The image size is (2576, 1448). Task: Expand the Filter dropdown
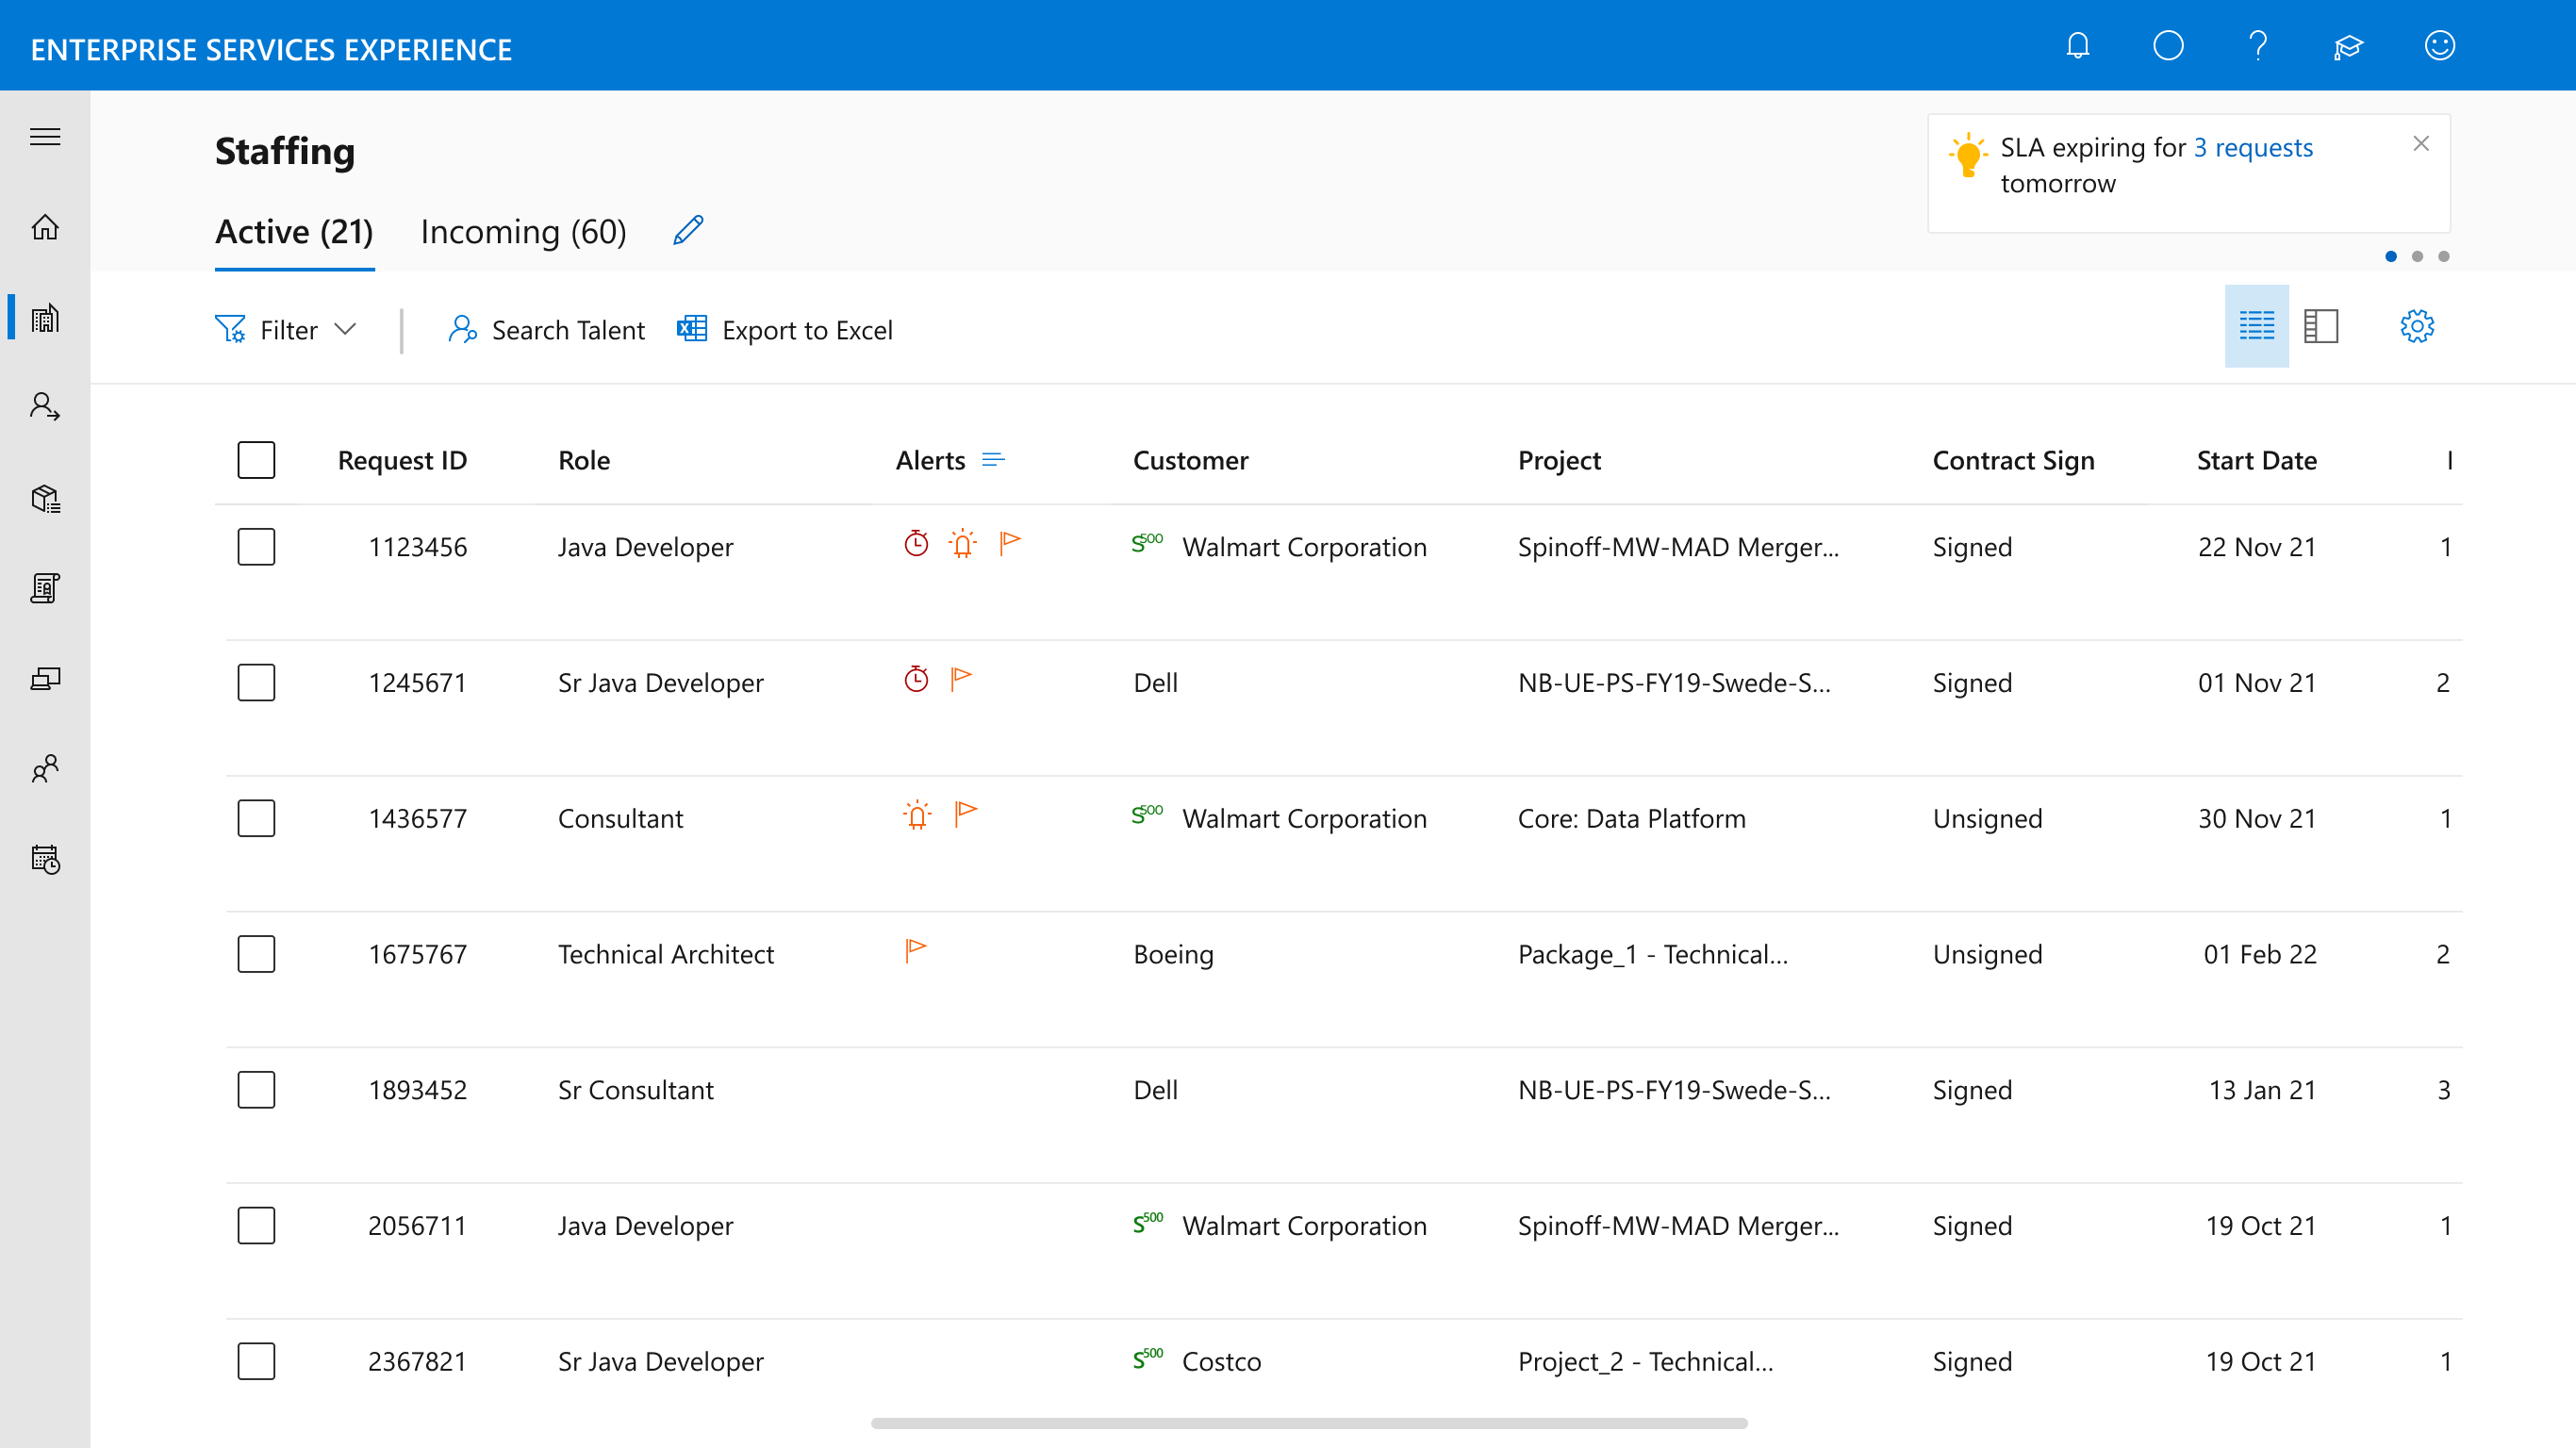click(x=286, y=330)
